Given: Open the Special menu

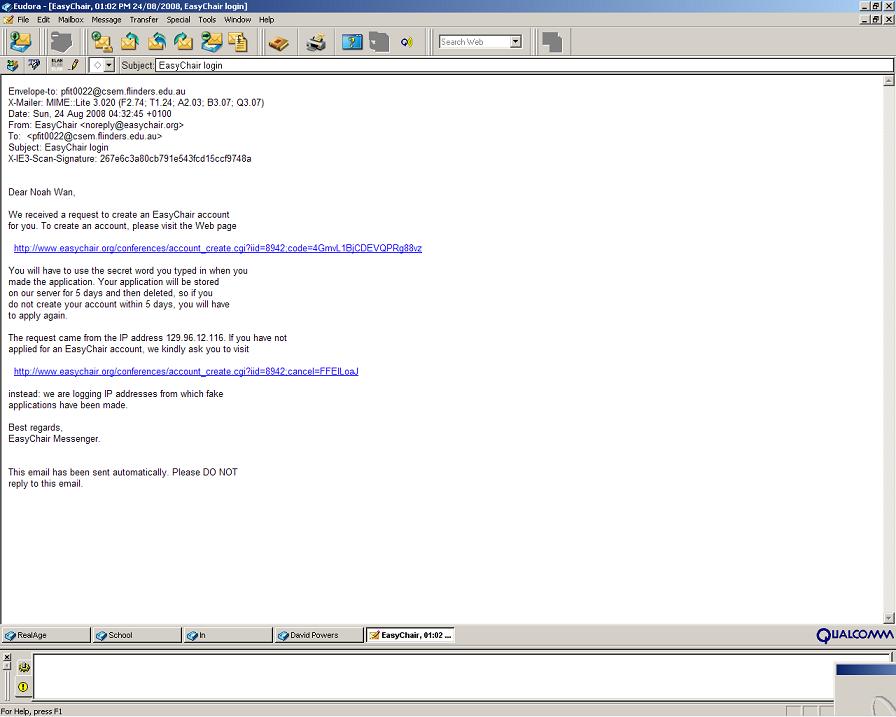Looking at the screenshot, I should (178, 19).
